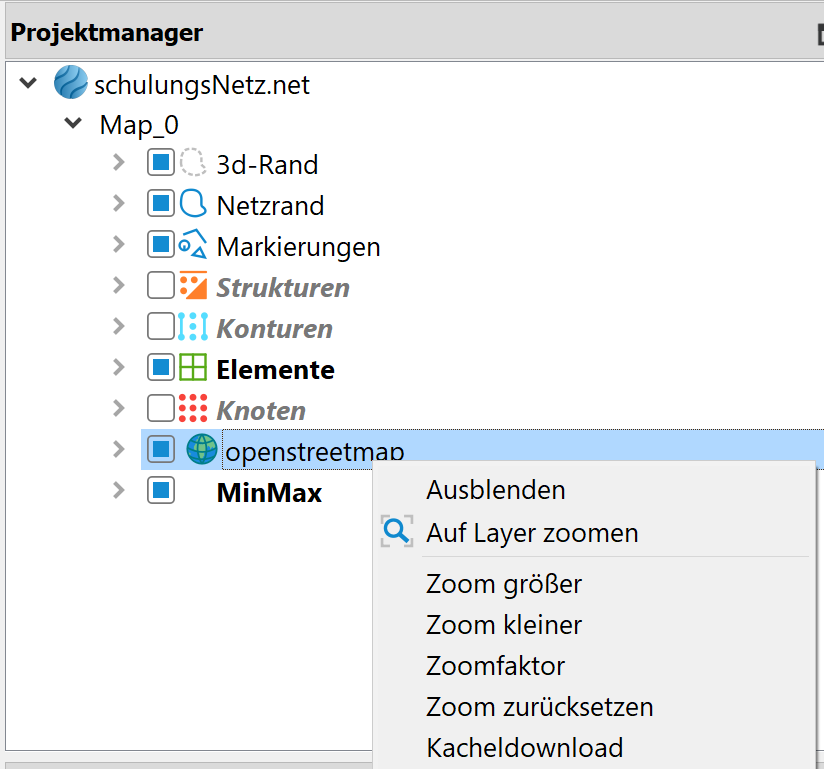Click the 3d-Rand dashed outline layer icon
Screen dimensions: 824x769
pos(192,163)
